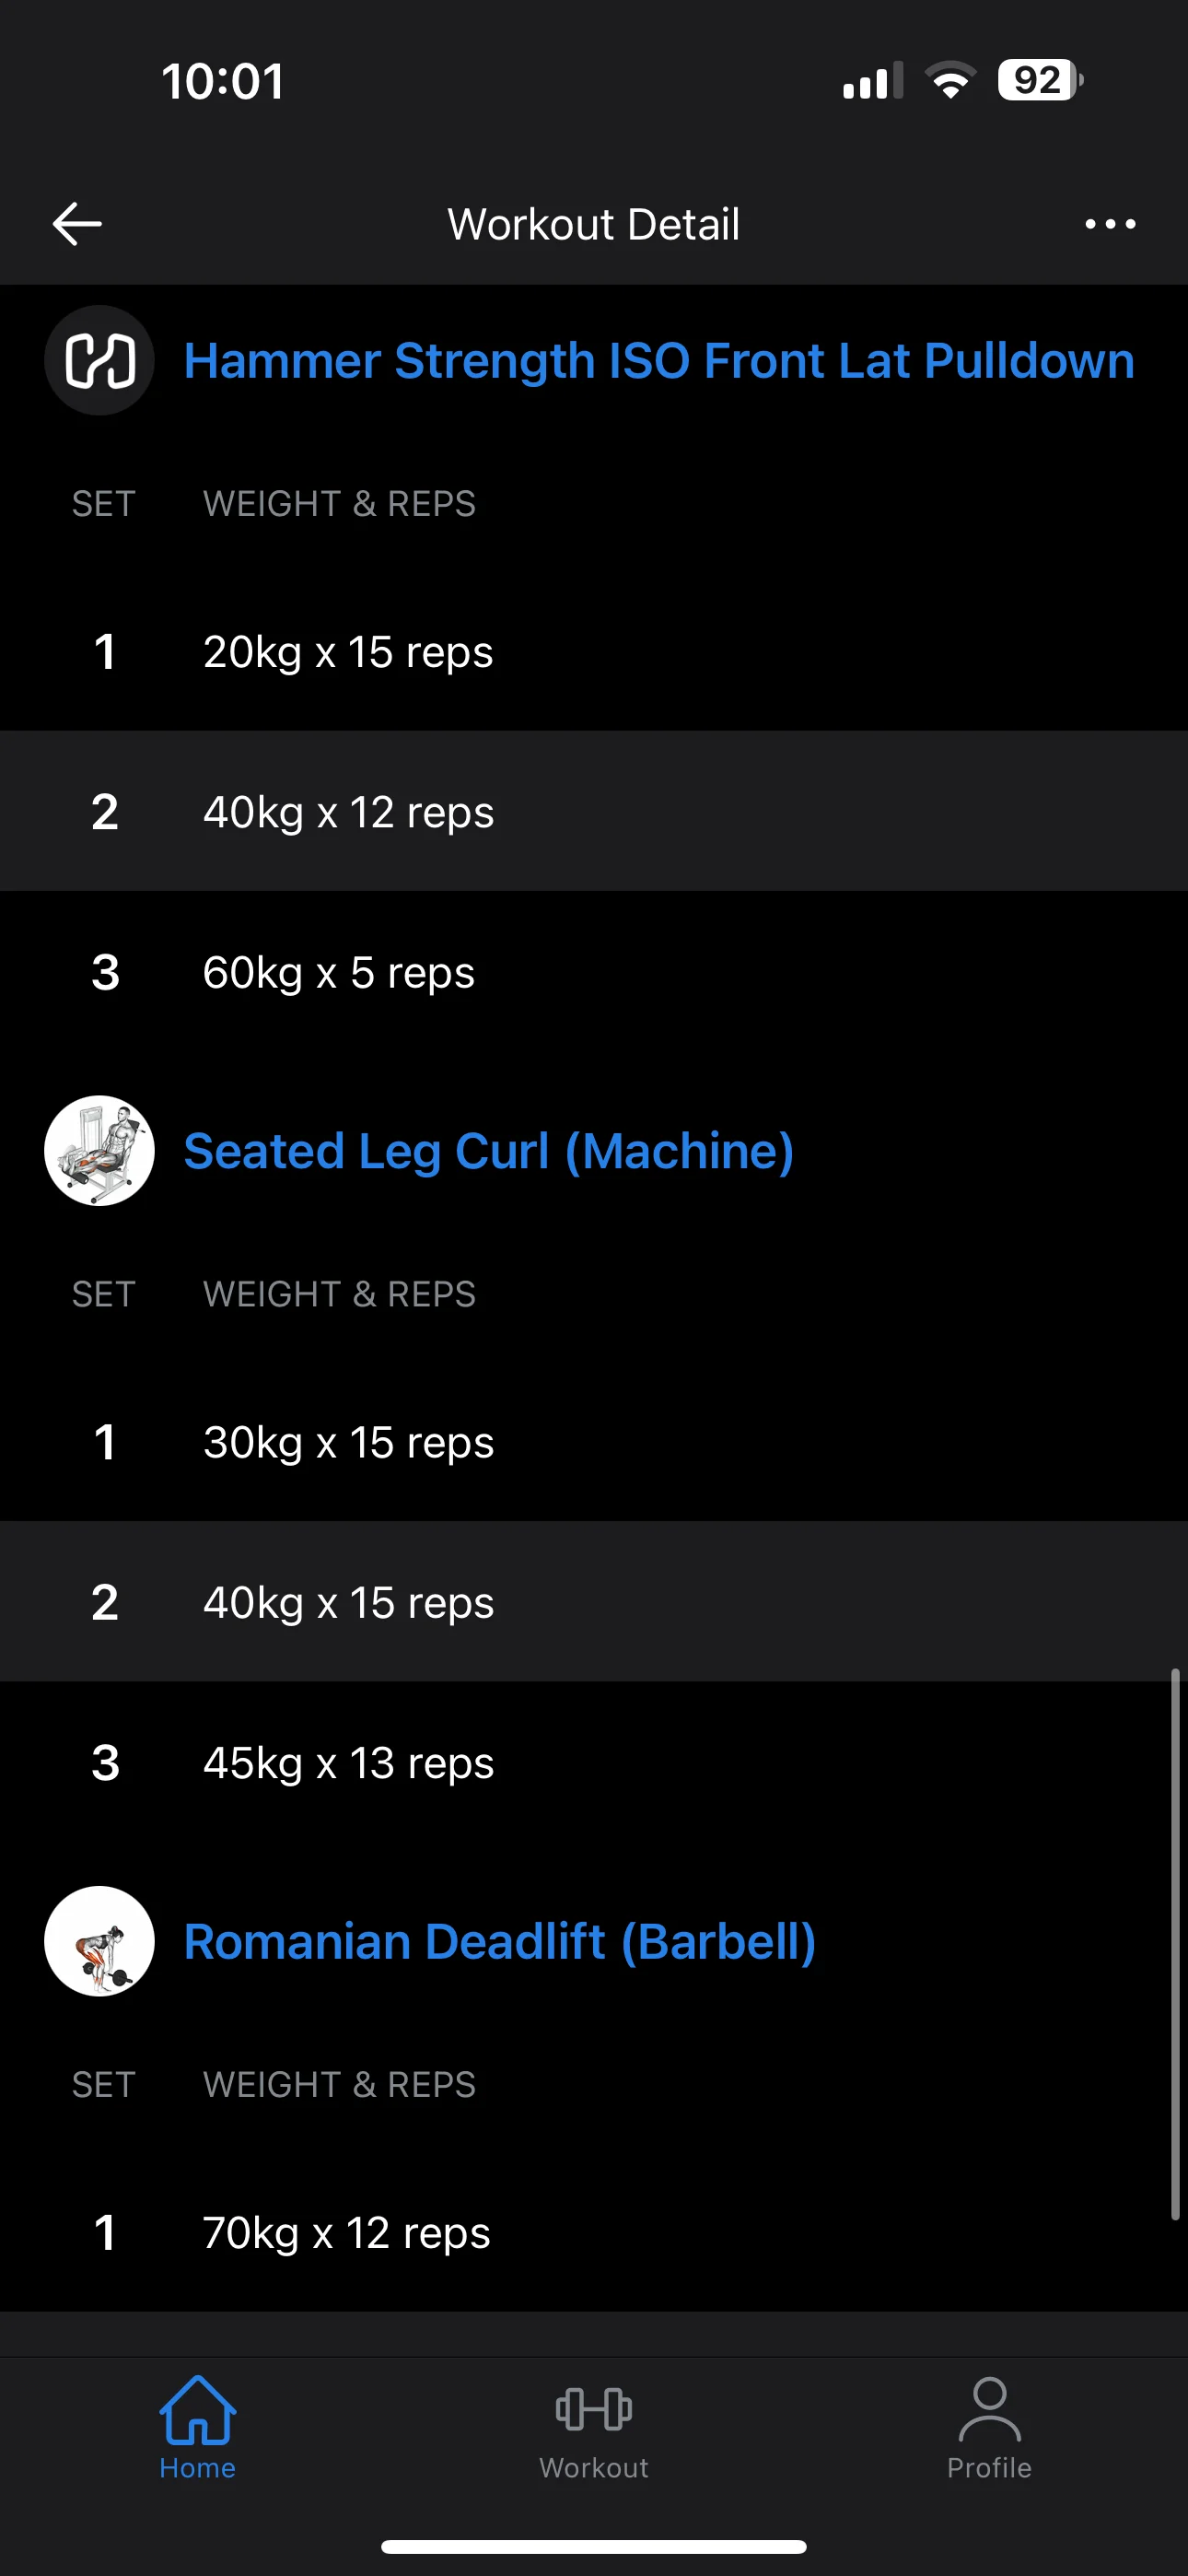
Task: Tap the Hammer Strength exercise icon
Action: point(99,360)
